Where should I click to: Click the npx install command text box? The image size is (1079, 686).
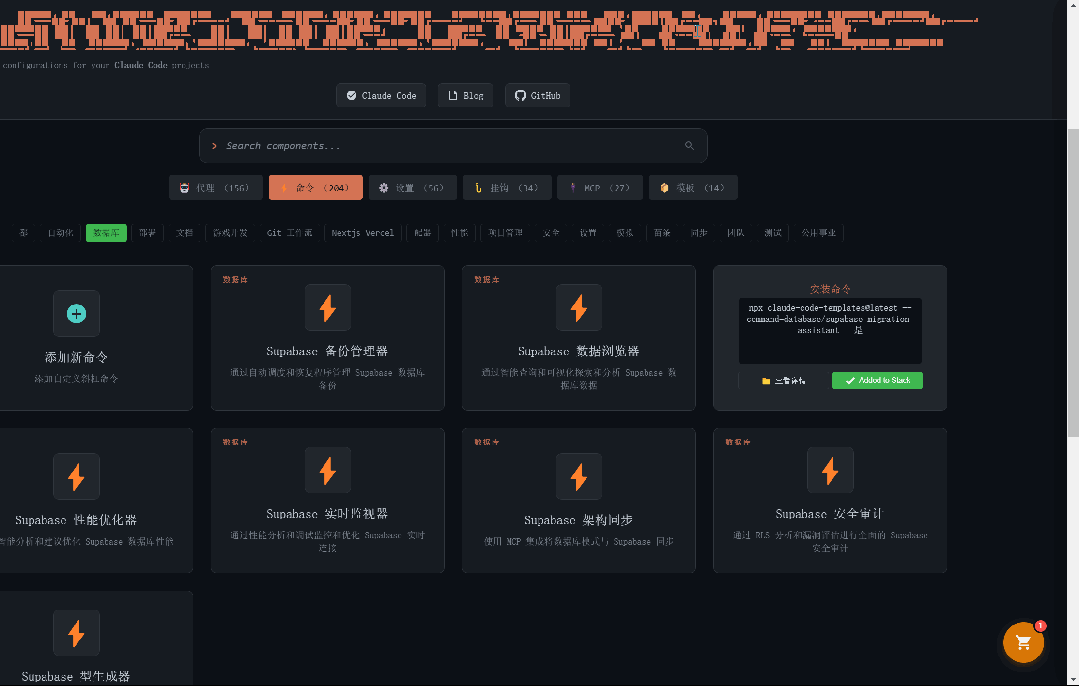tap(830, 331)
